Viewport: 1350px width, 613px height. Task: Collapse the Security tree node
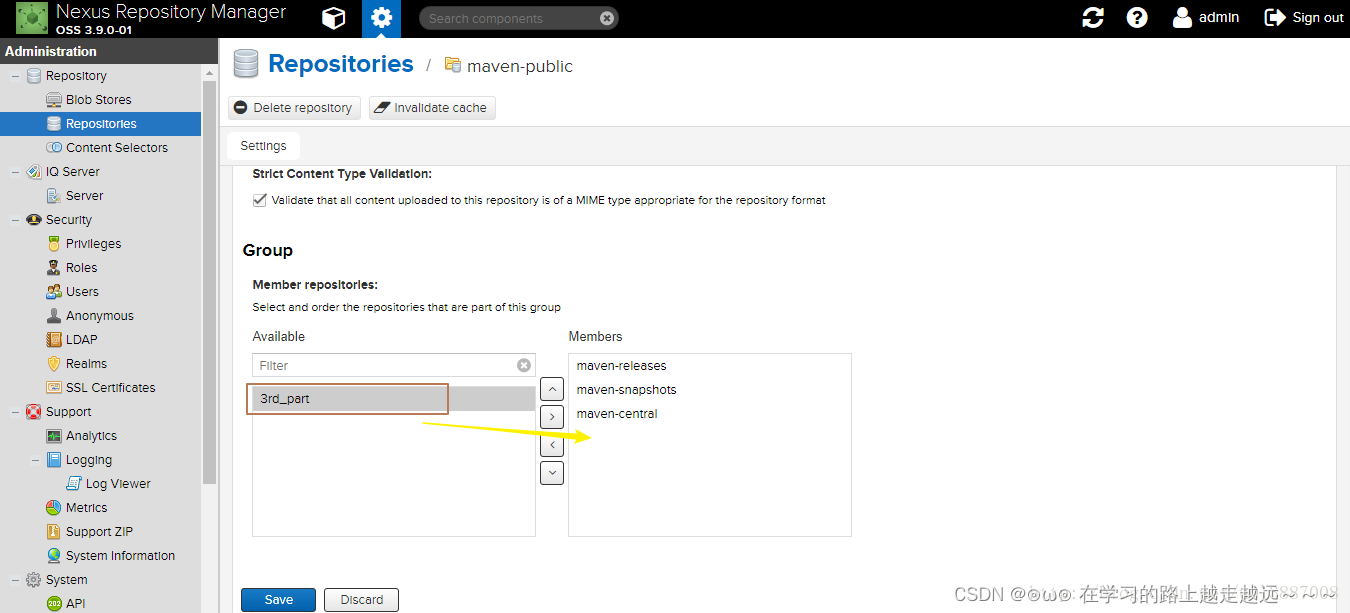[15, 220]
